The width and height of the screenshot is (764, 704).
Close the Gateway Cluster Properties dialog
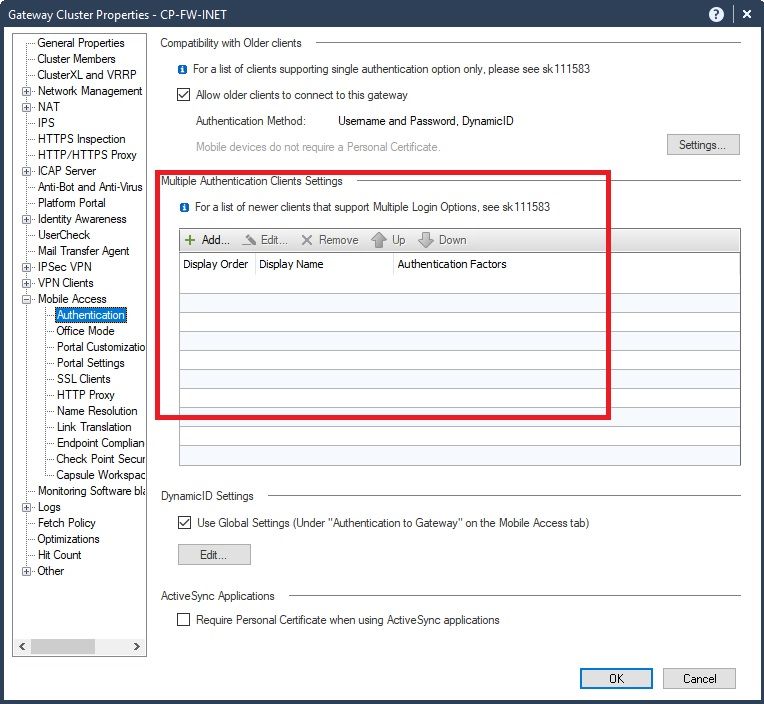coord(747,15)
